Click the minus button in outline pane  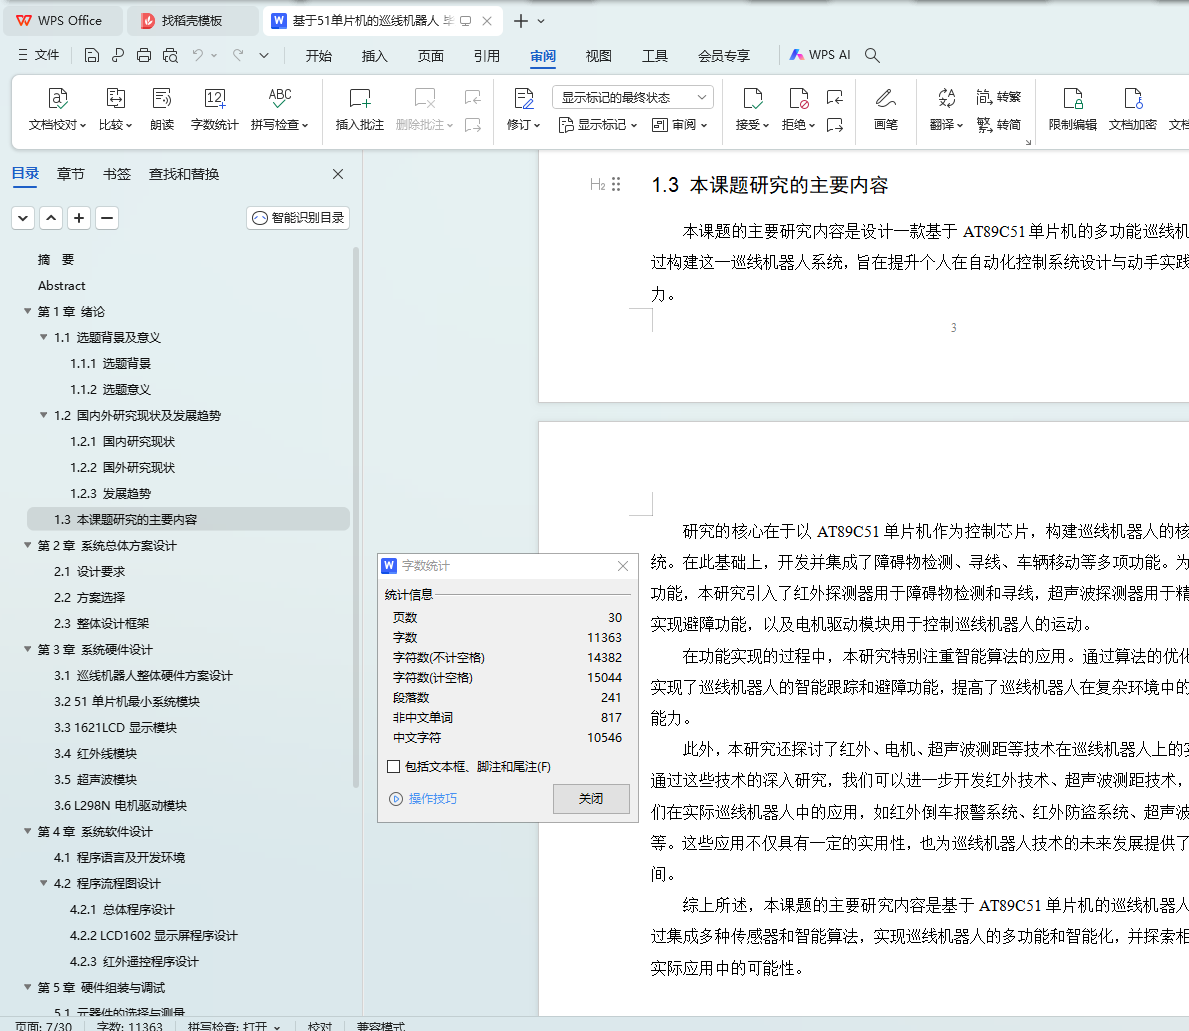pyautogui.click(x=107, y=218)
